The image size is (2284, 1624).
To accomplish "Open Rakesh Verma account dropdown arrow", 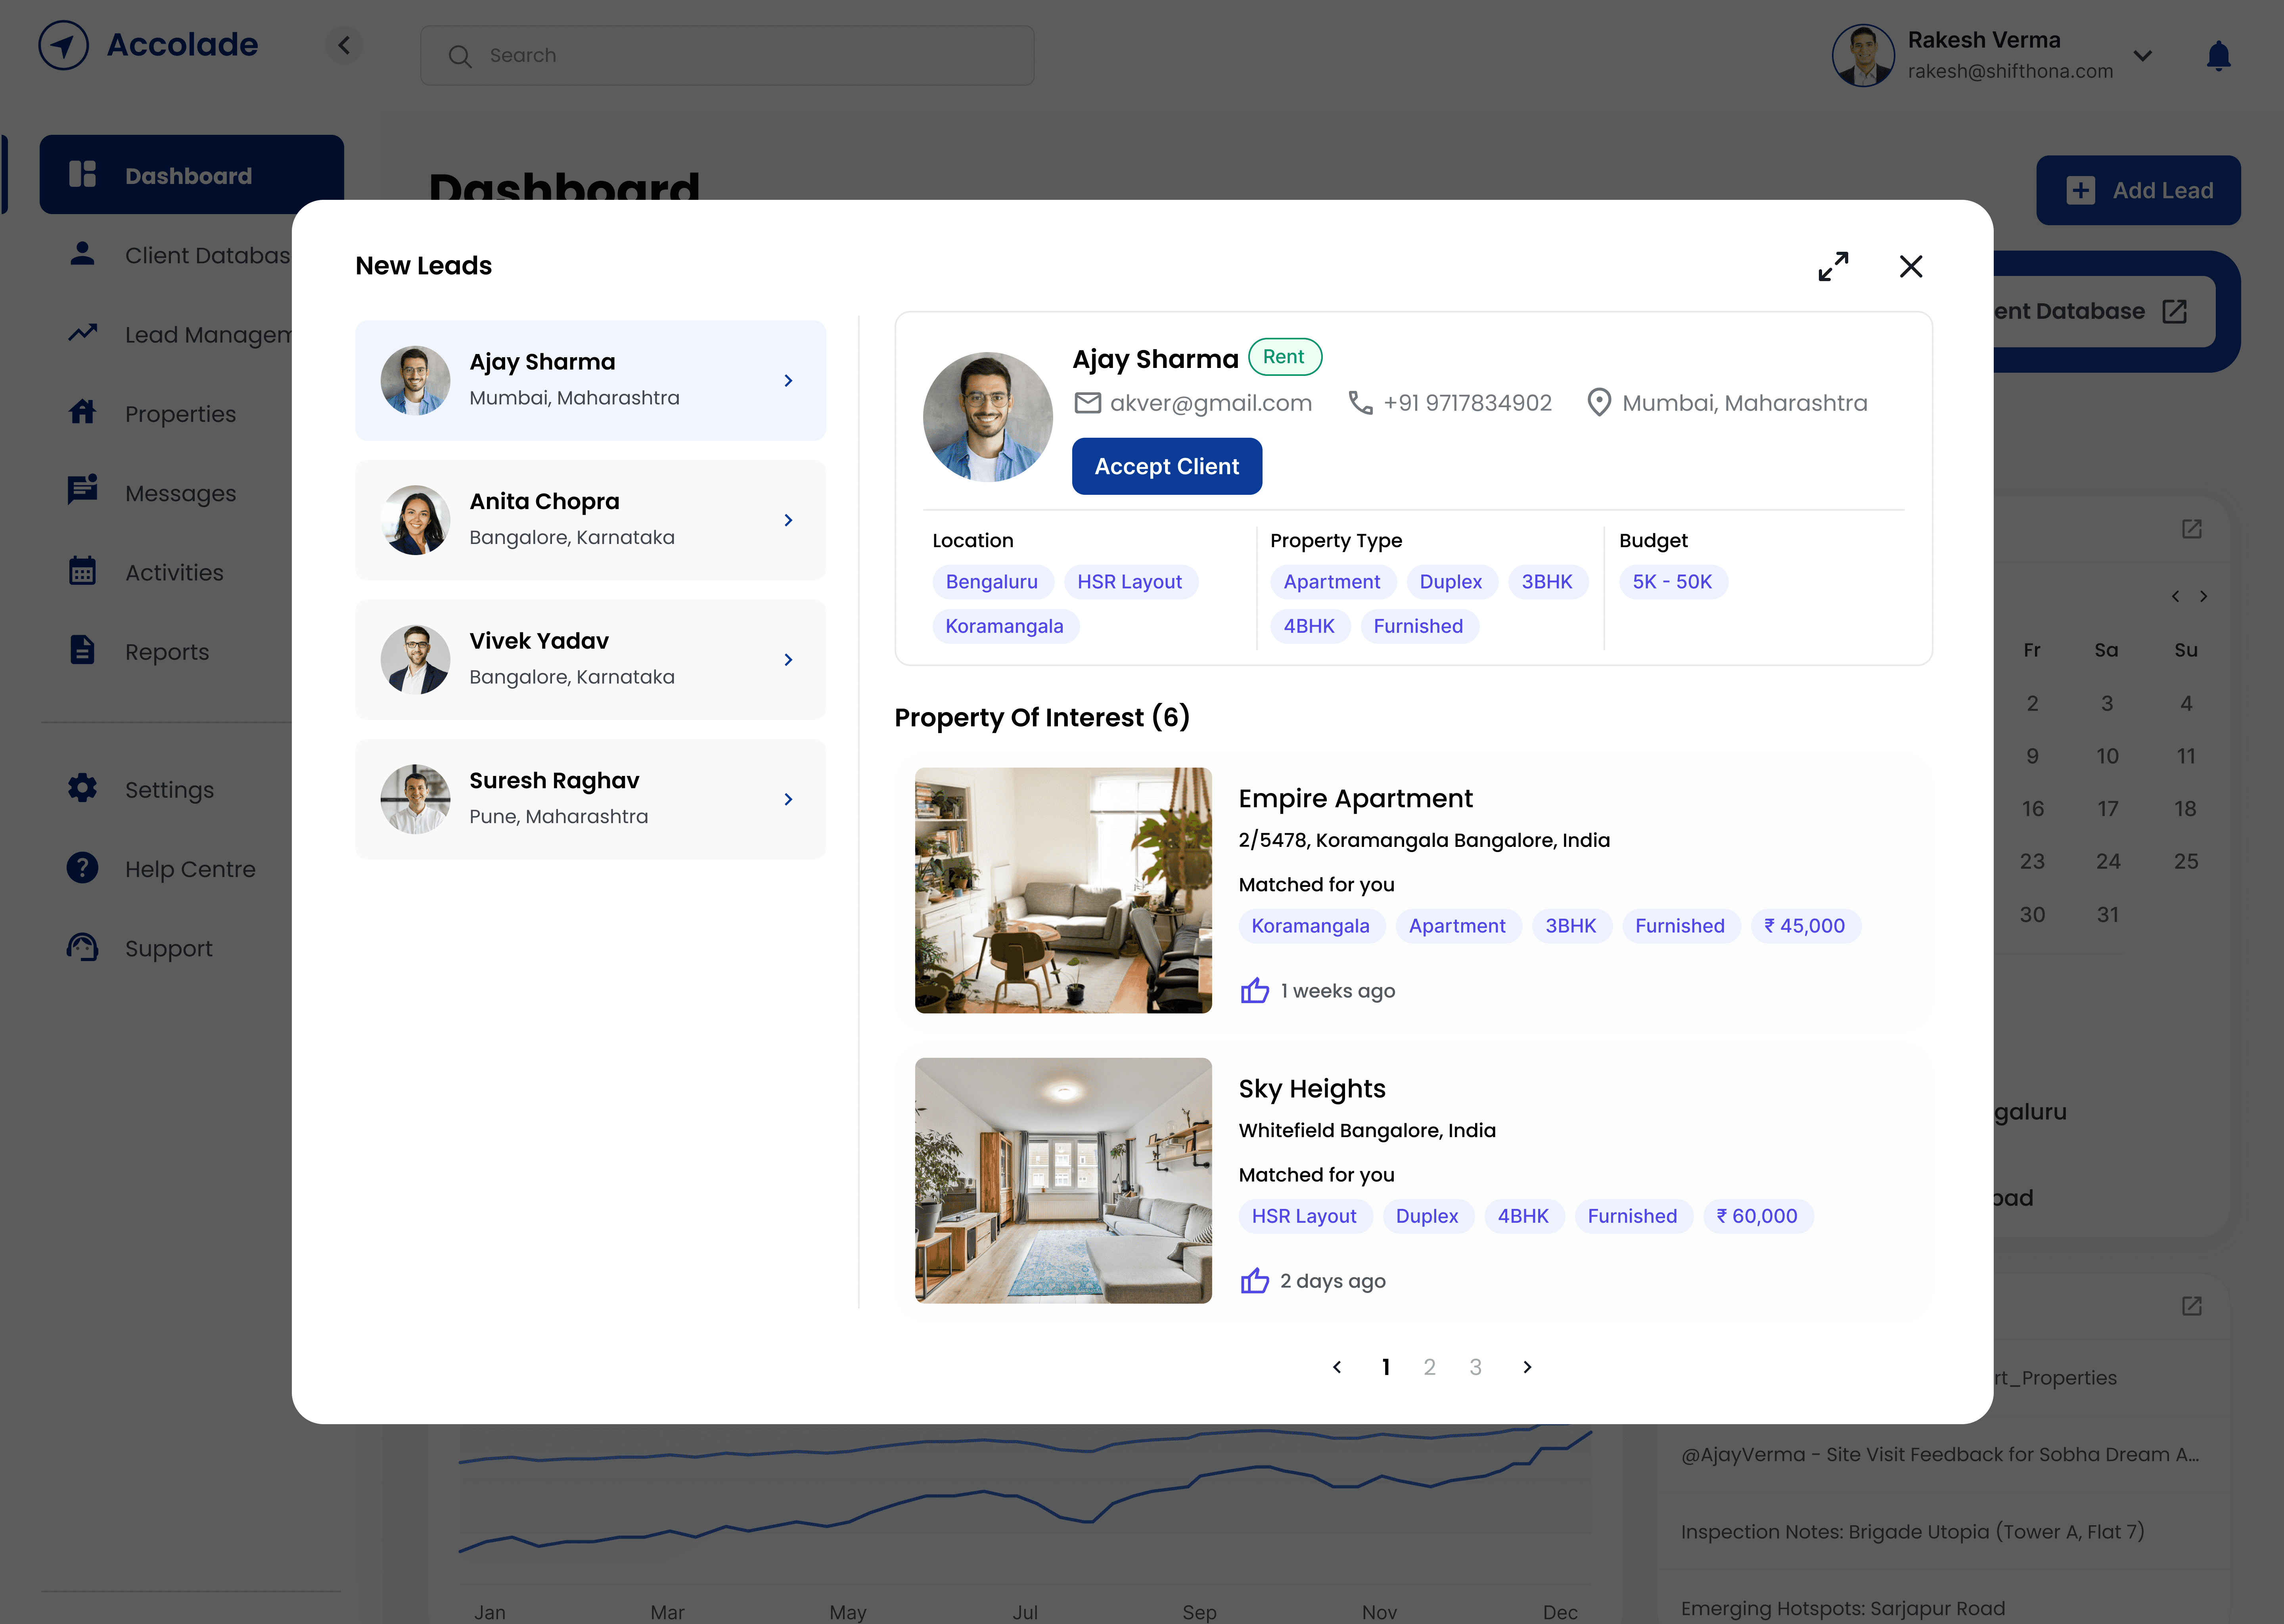I will point(2142,55).
